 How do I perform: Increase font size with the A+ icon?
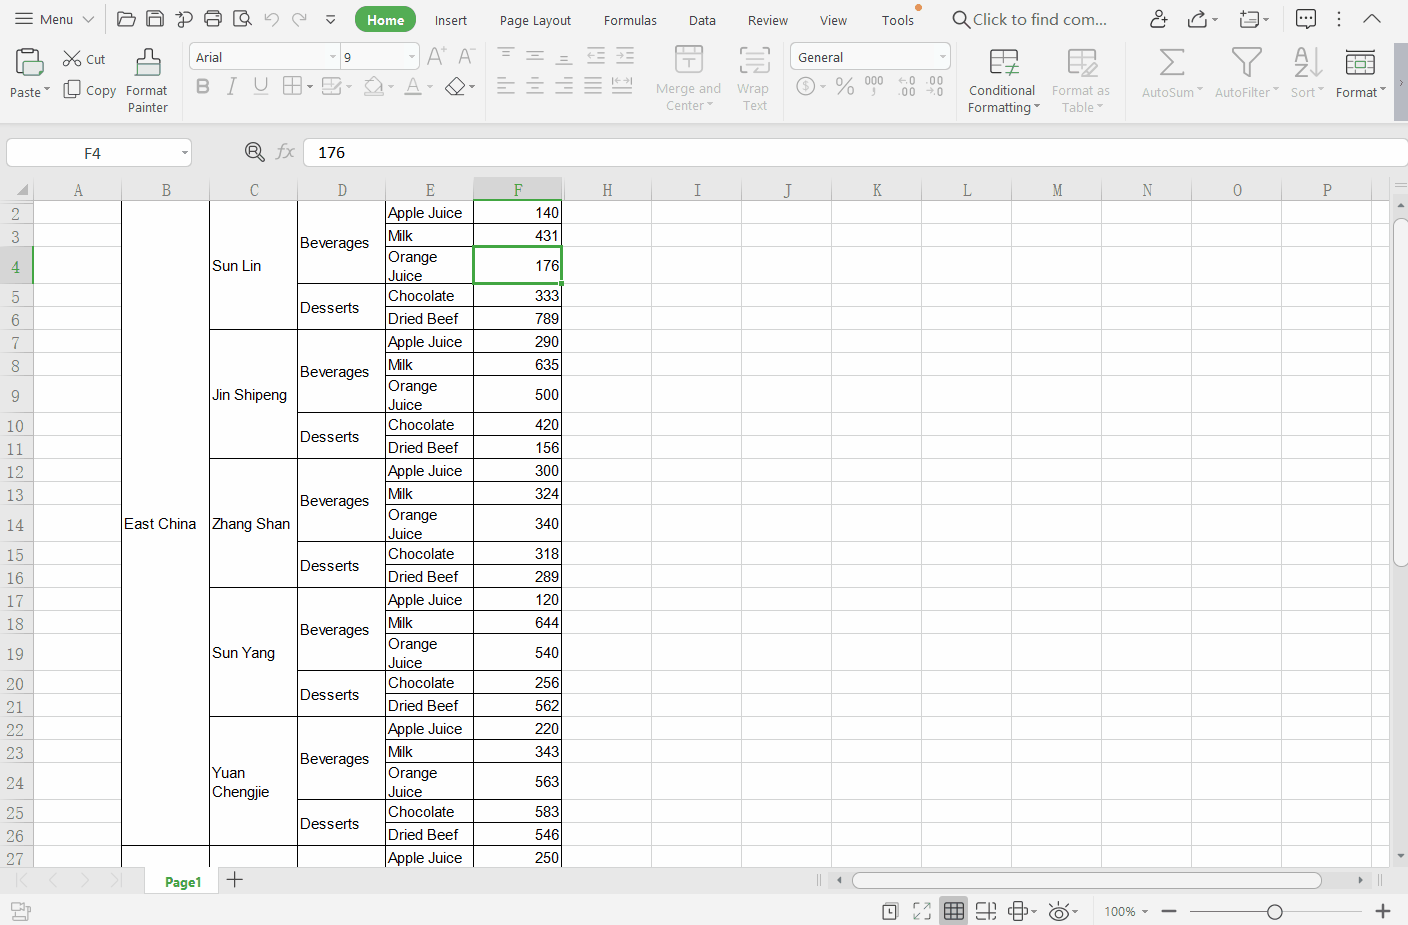click(x=437, y=57)
